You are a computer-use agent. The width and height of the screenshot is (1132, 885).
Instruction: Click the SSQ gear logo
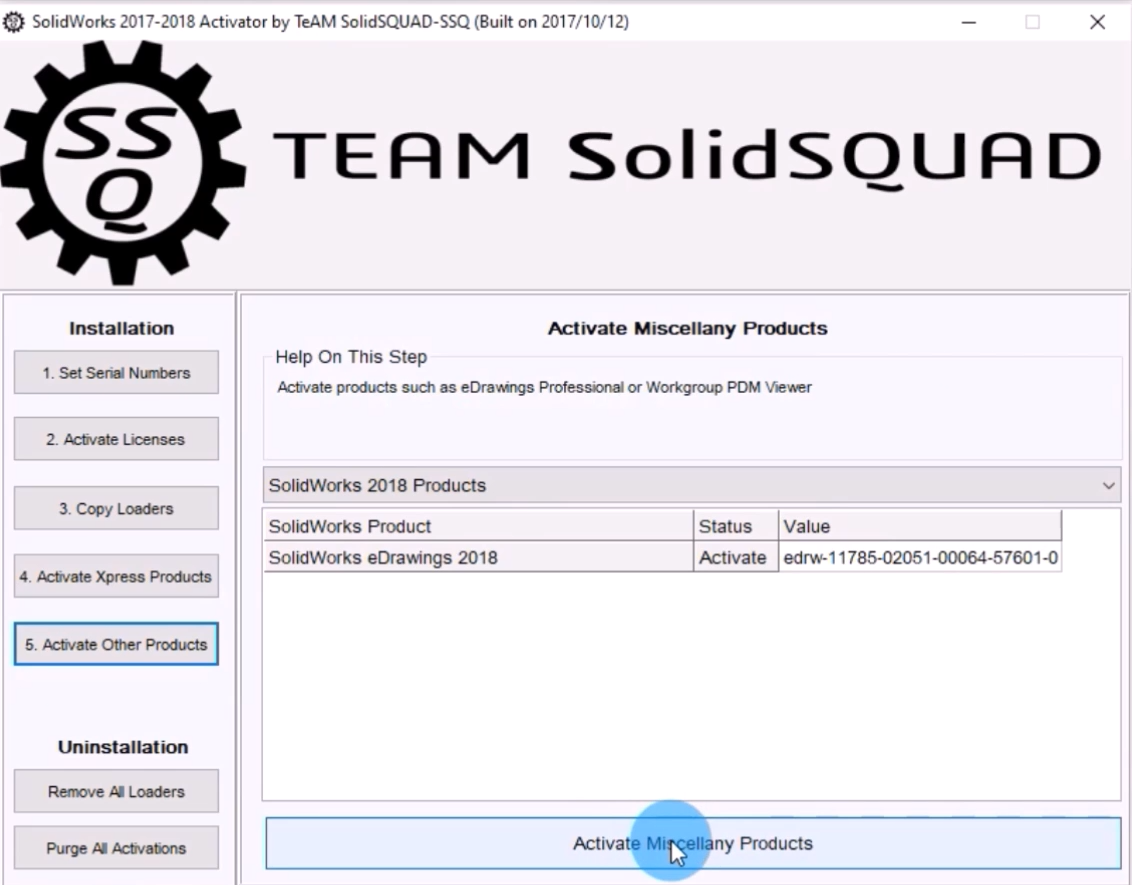coord(122,163)
